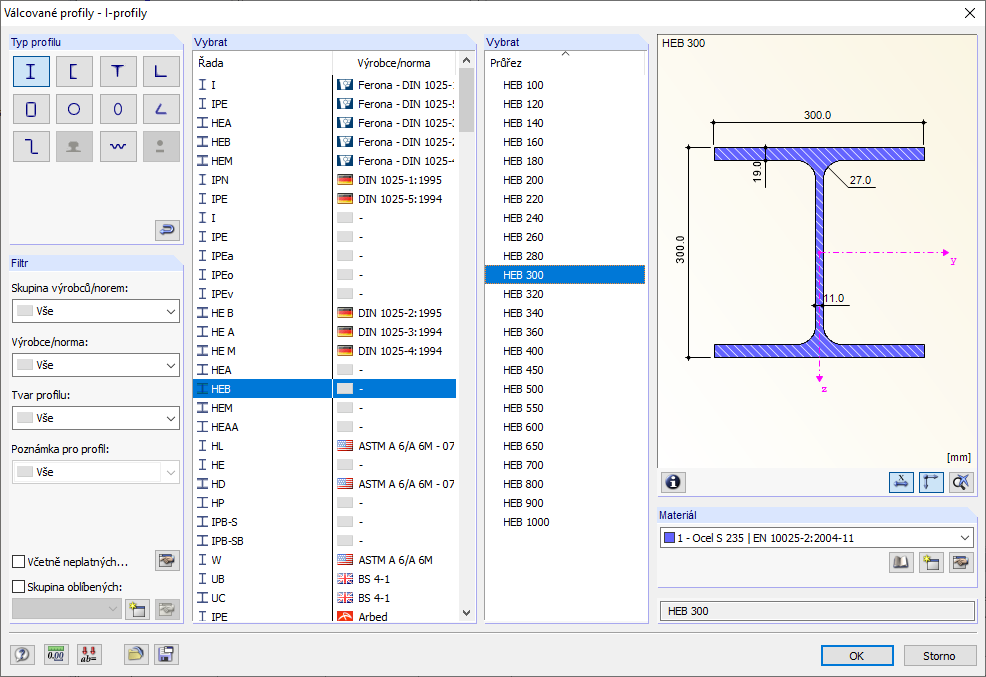
Task: Select the Z-profile type icon
Action: pos(31,146)
